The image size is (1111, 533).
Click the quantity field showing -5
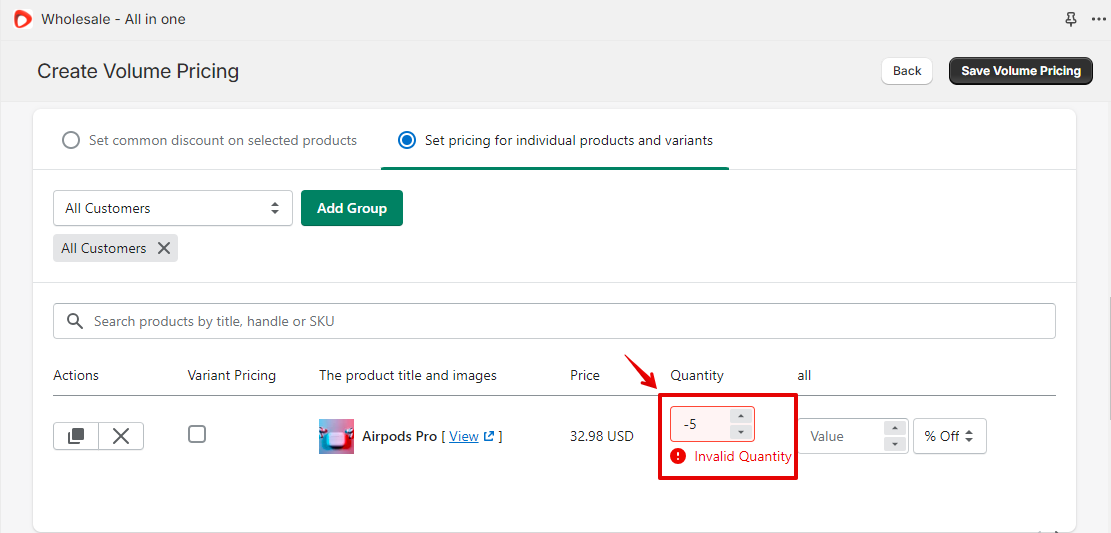tap(700, 425)
